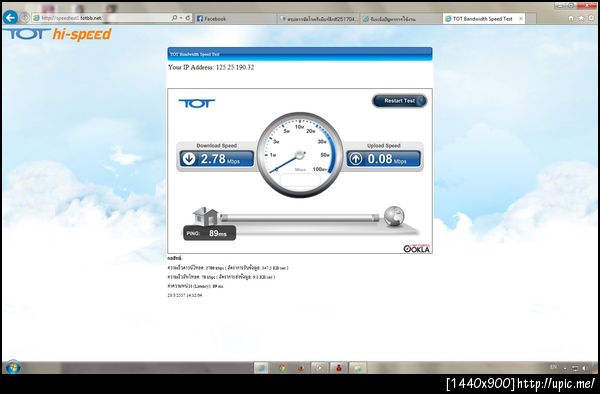This screenshot has height=394, width=600.
Task: Click the result timestamp line
Action: pos(184,295)
